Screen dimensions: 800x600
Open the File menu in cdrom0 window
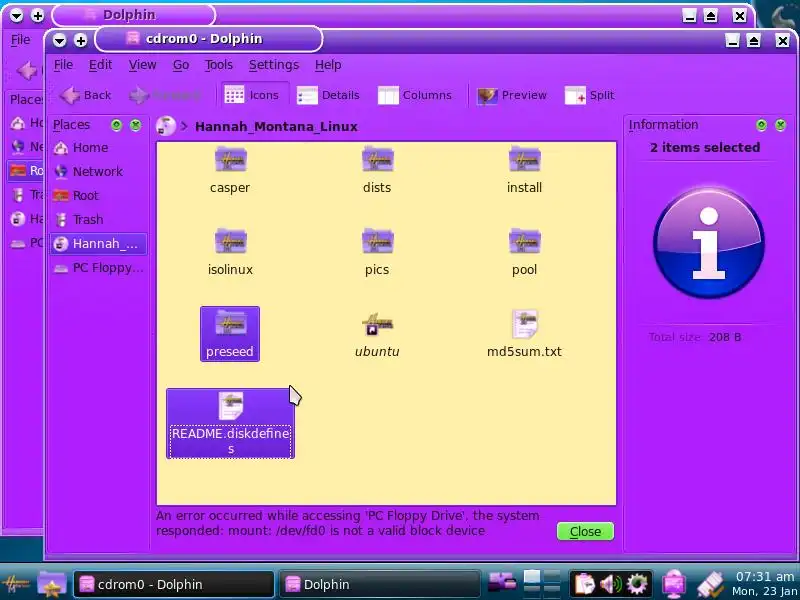63,65
